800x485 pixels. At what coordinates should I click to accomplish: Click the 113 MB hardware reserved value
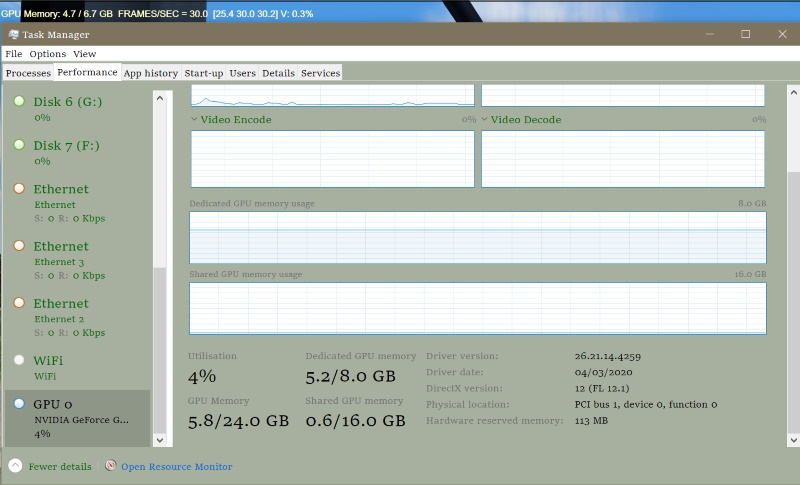click(x=591, y=421)
